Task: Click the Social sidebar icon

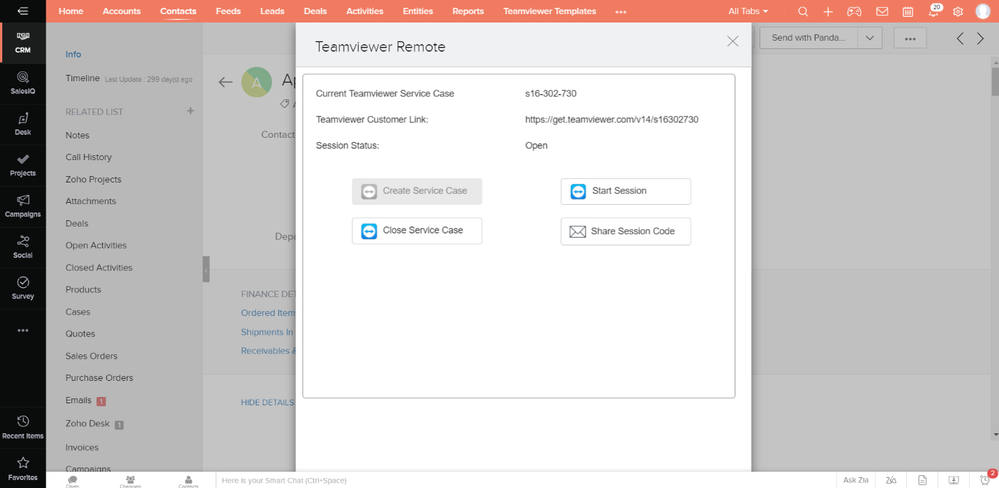Action: pos(22,246)
